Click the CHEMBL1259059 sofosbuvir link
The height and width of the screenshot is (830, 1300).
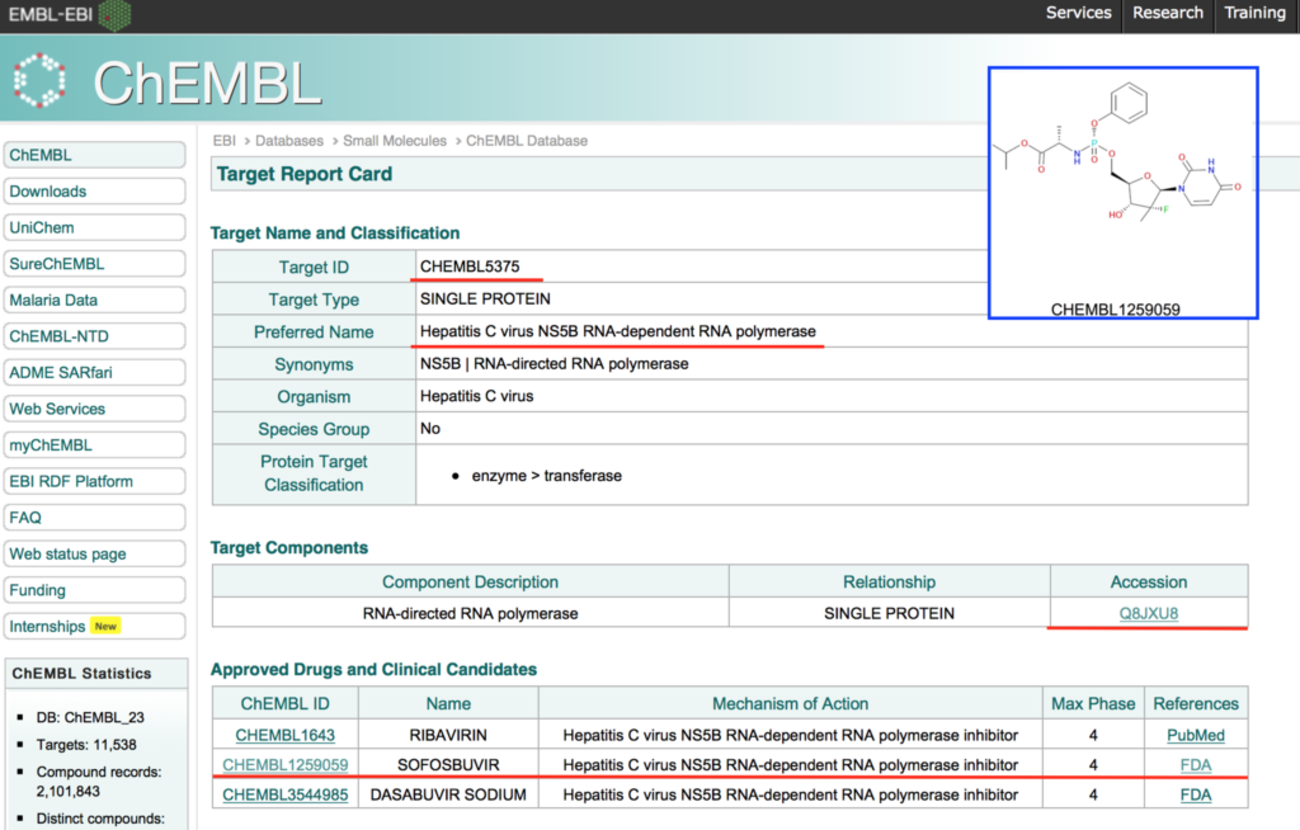(285, 765)
